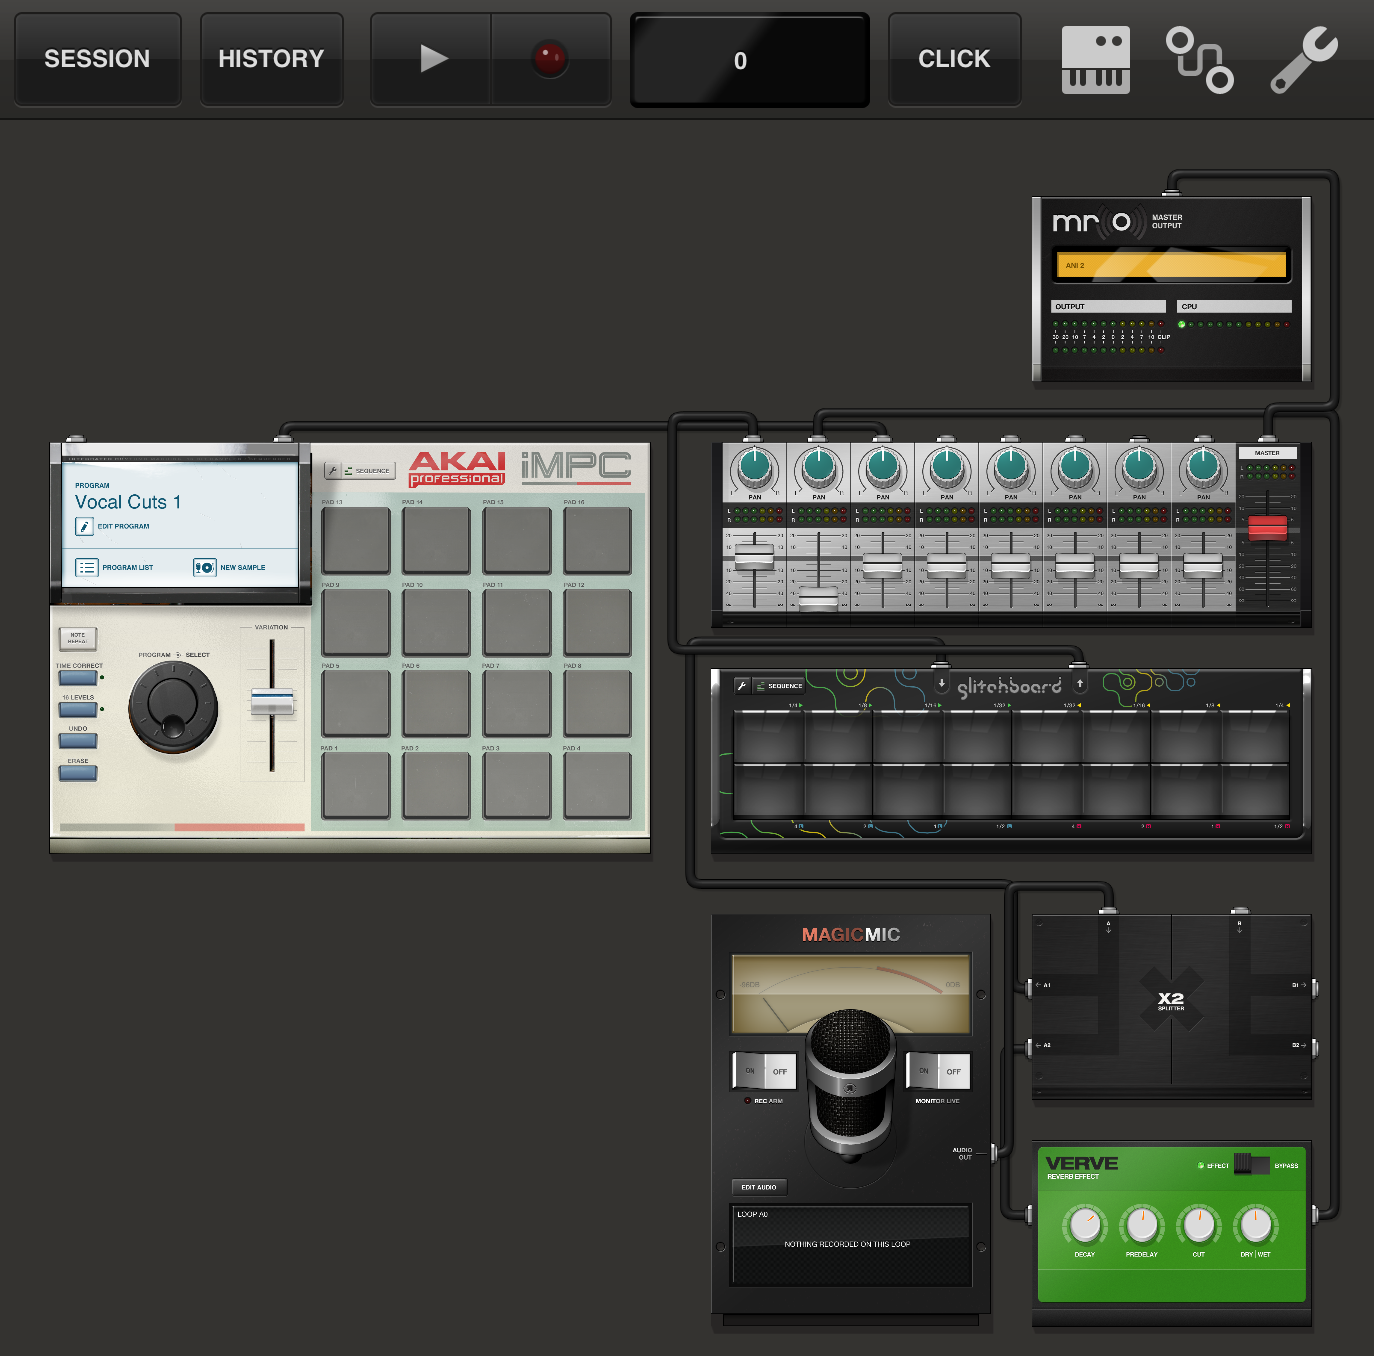
Task: Tap iMPC Pad 7
Action: (517, 703)
